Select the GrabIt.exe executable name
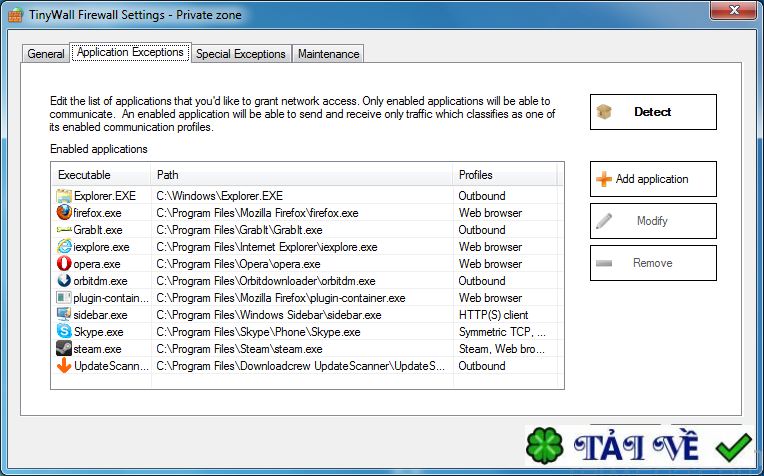This screenshot has height=476, width=764. tap(98, 230)
